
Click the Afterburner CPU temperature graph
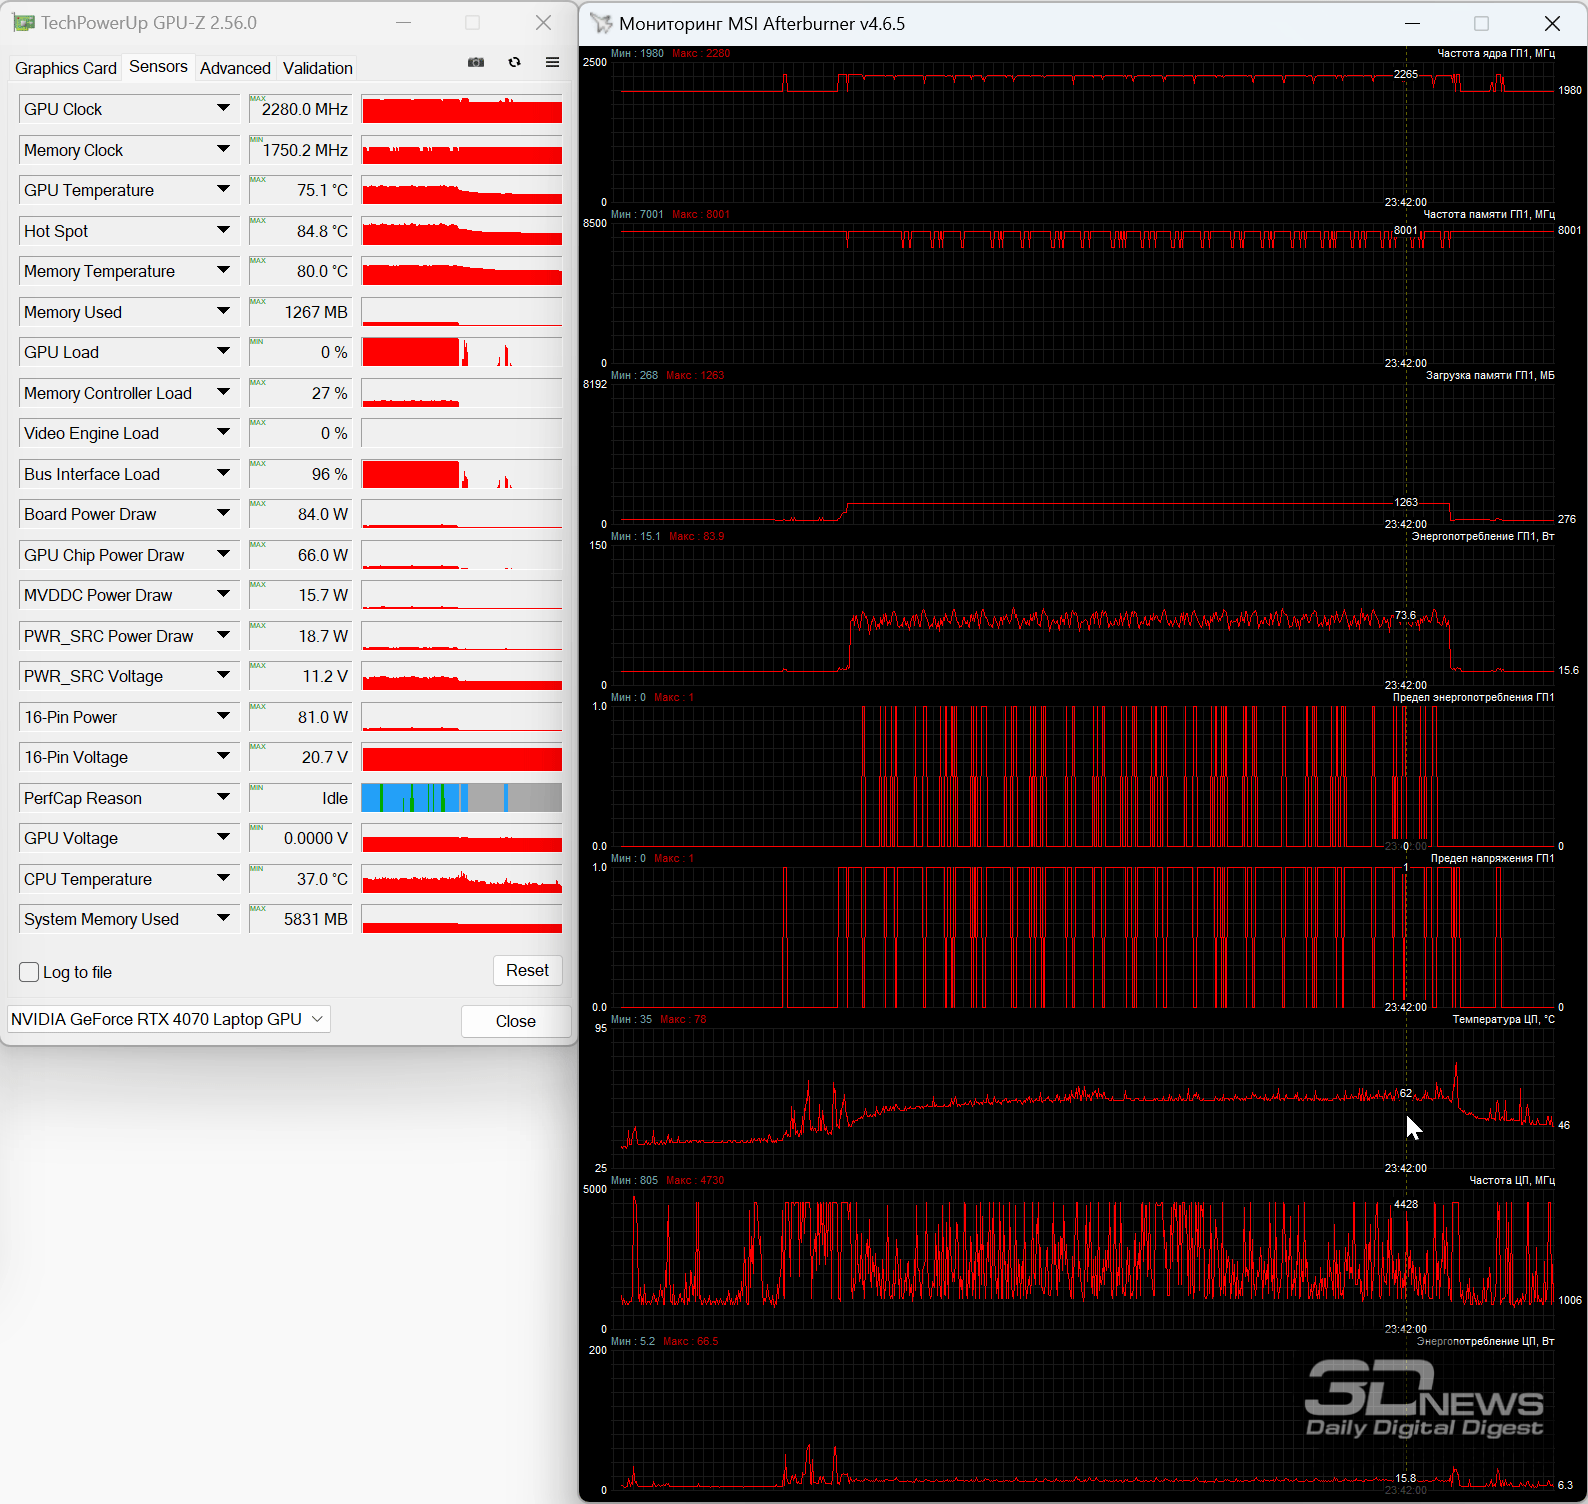coord(1083,1098)
